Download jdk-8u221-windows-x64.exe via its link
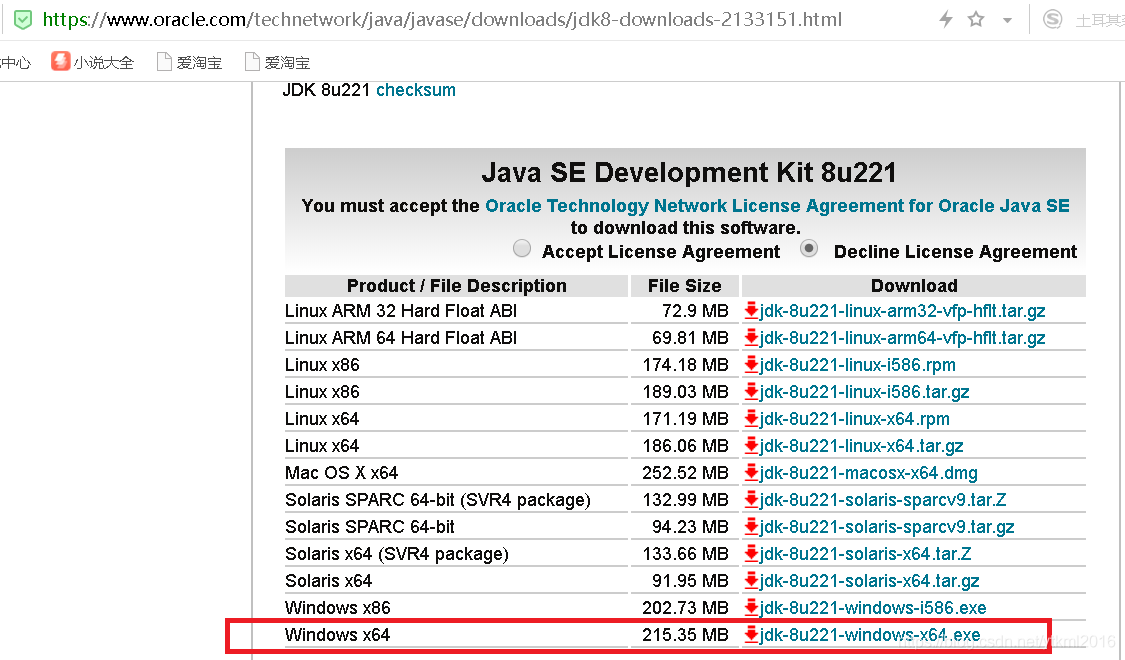Screen dimensions: 1125x660 coord(870,635)
